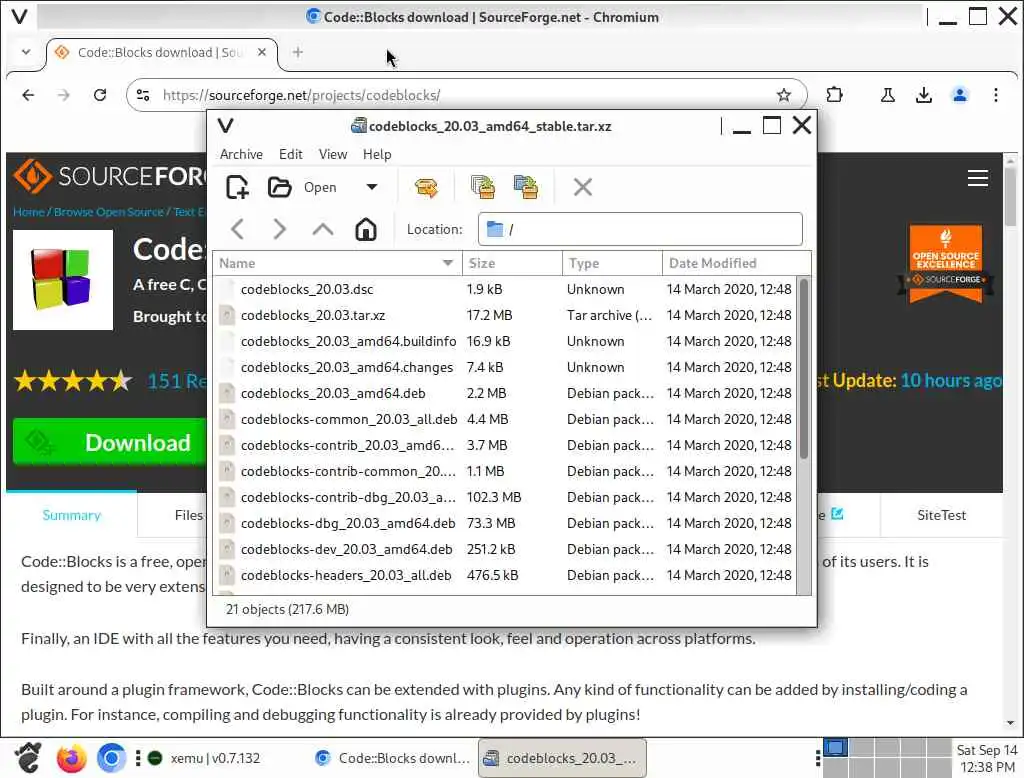1024x778 pixels.
Task: Sort file list by Type column
Action: click(x=612, y=263)
